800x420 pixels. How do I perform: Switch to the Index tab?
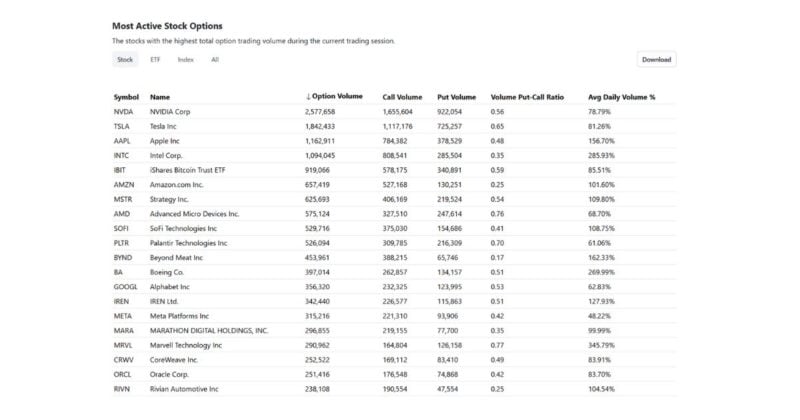point(186,59)
